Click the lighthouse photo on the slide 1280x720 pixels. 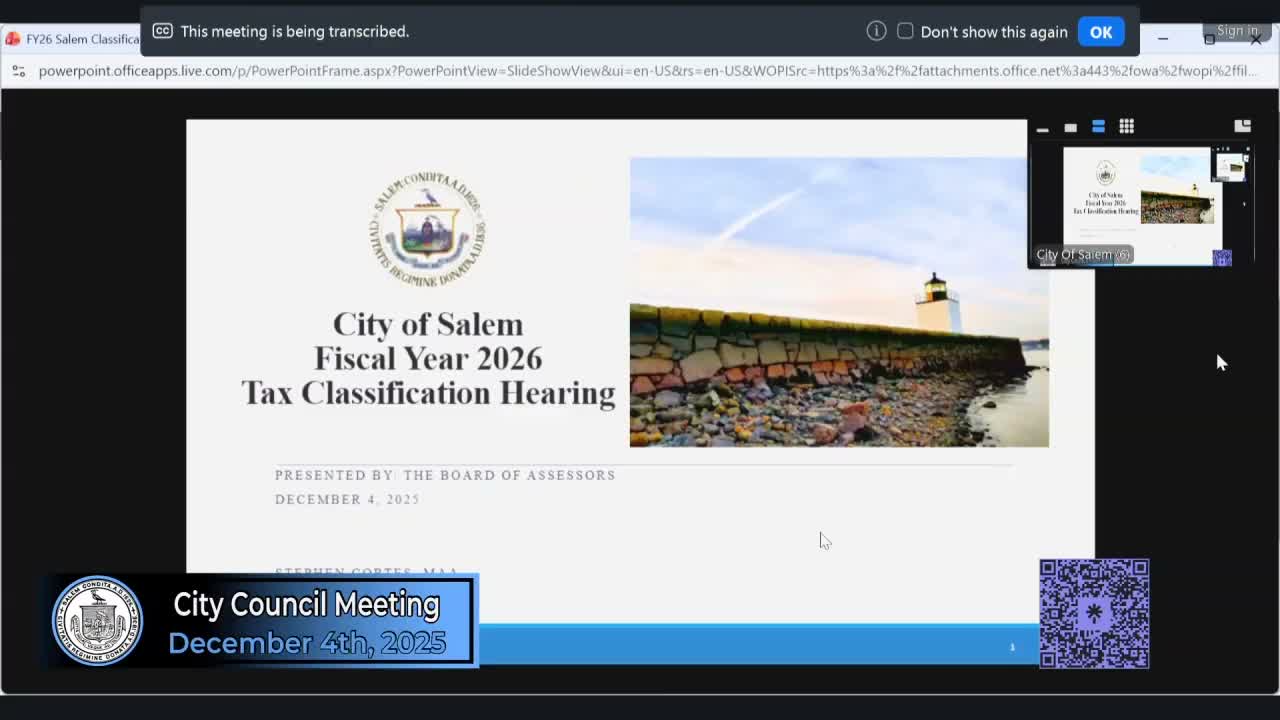click(x=838, y=301)
